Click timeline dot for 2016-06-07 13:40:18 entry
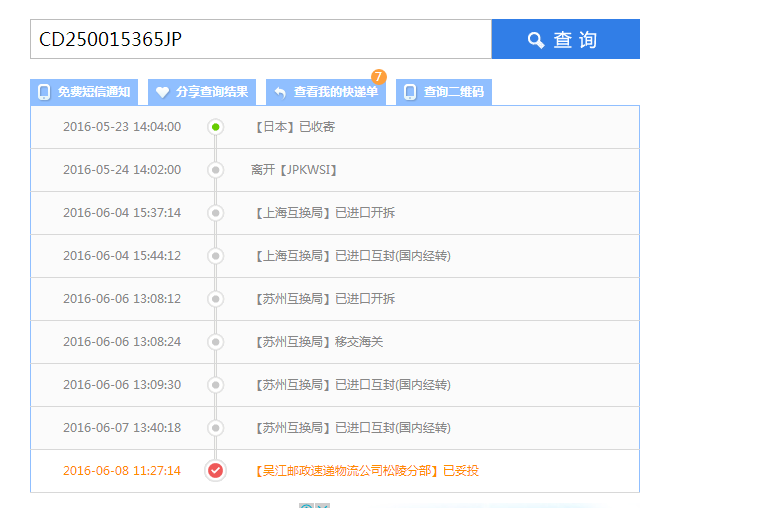The width and height of the screenshot is (763, 508). [x=215, y=428]
